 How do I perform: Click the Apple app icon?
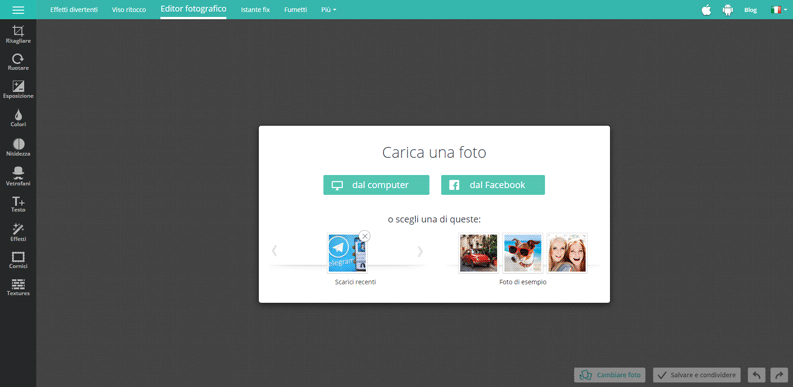coord(707,10)
